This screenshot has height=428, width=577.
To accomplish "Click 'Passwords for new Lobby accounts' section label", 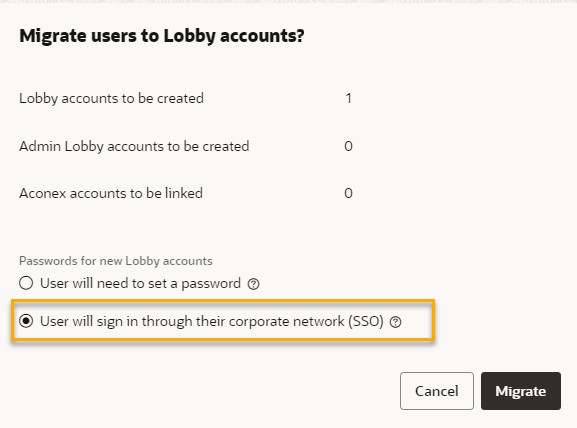I will 116,261.
